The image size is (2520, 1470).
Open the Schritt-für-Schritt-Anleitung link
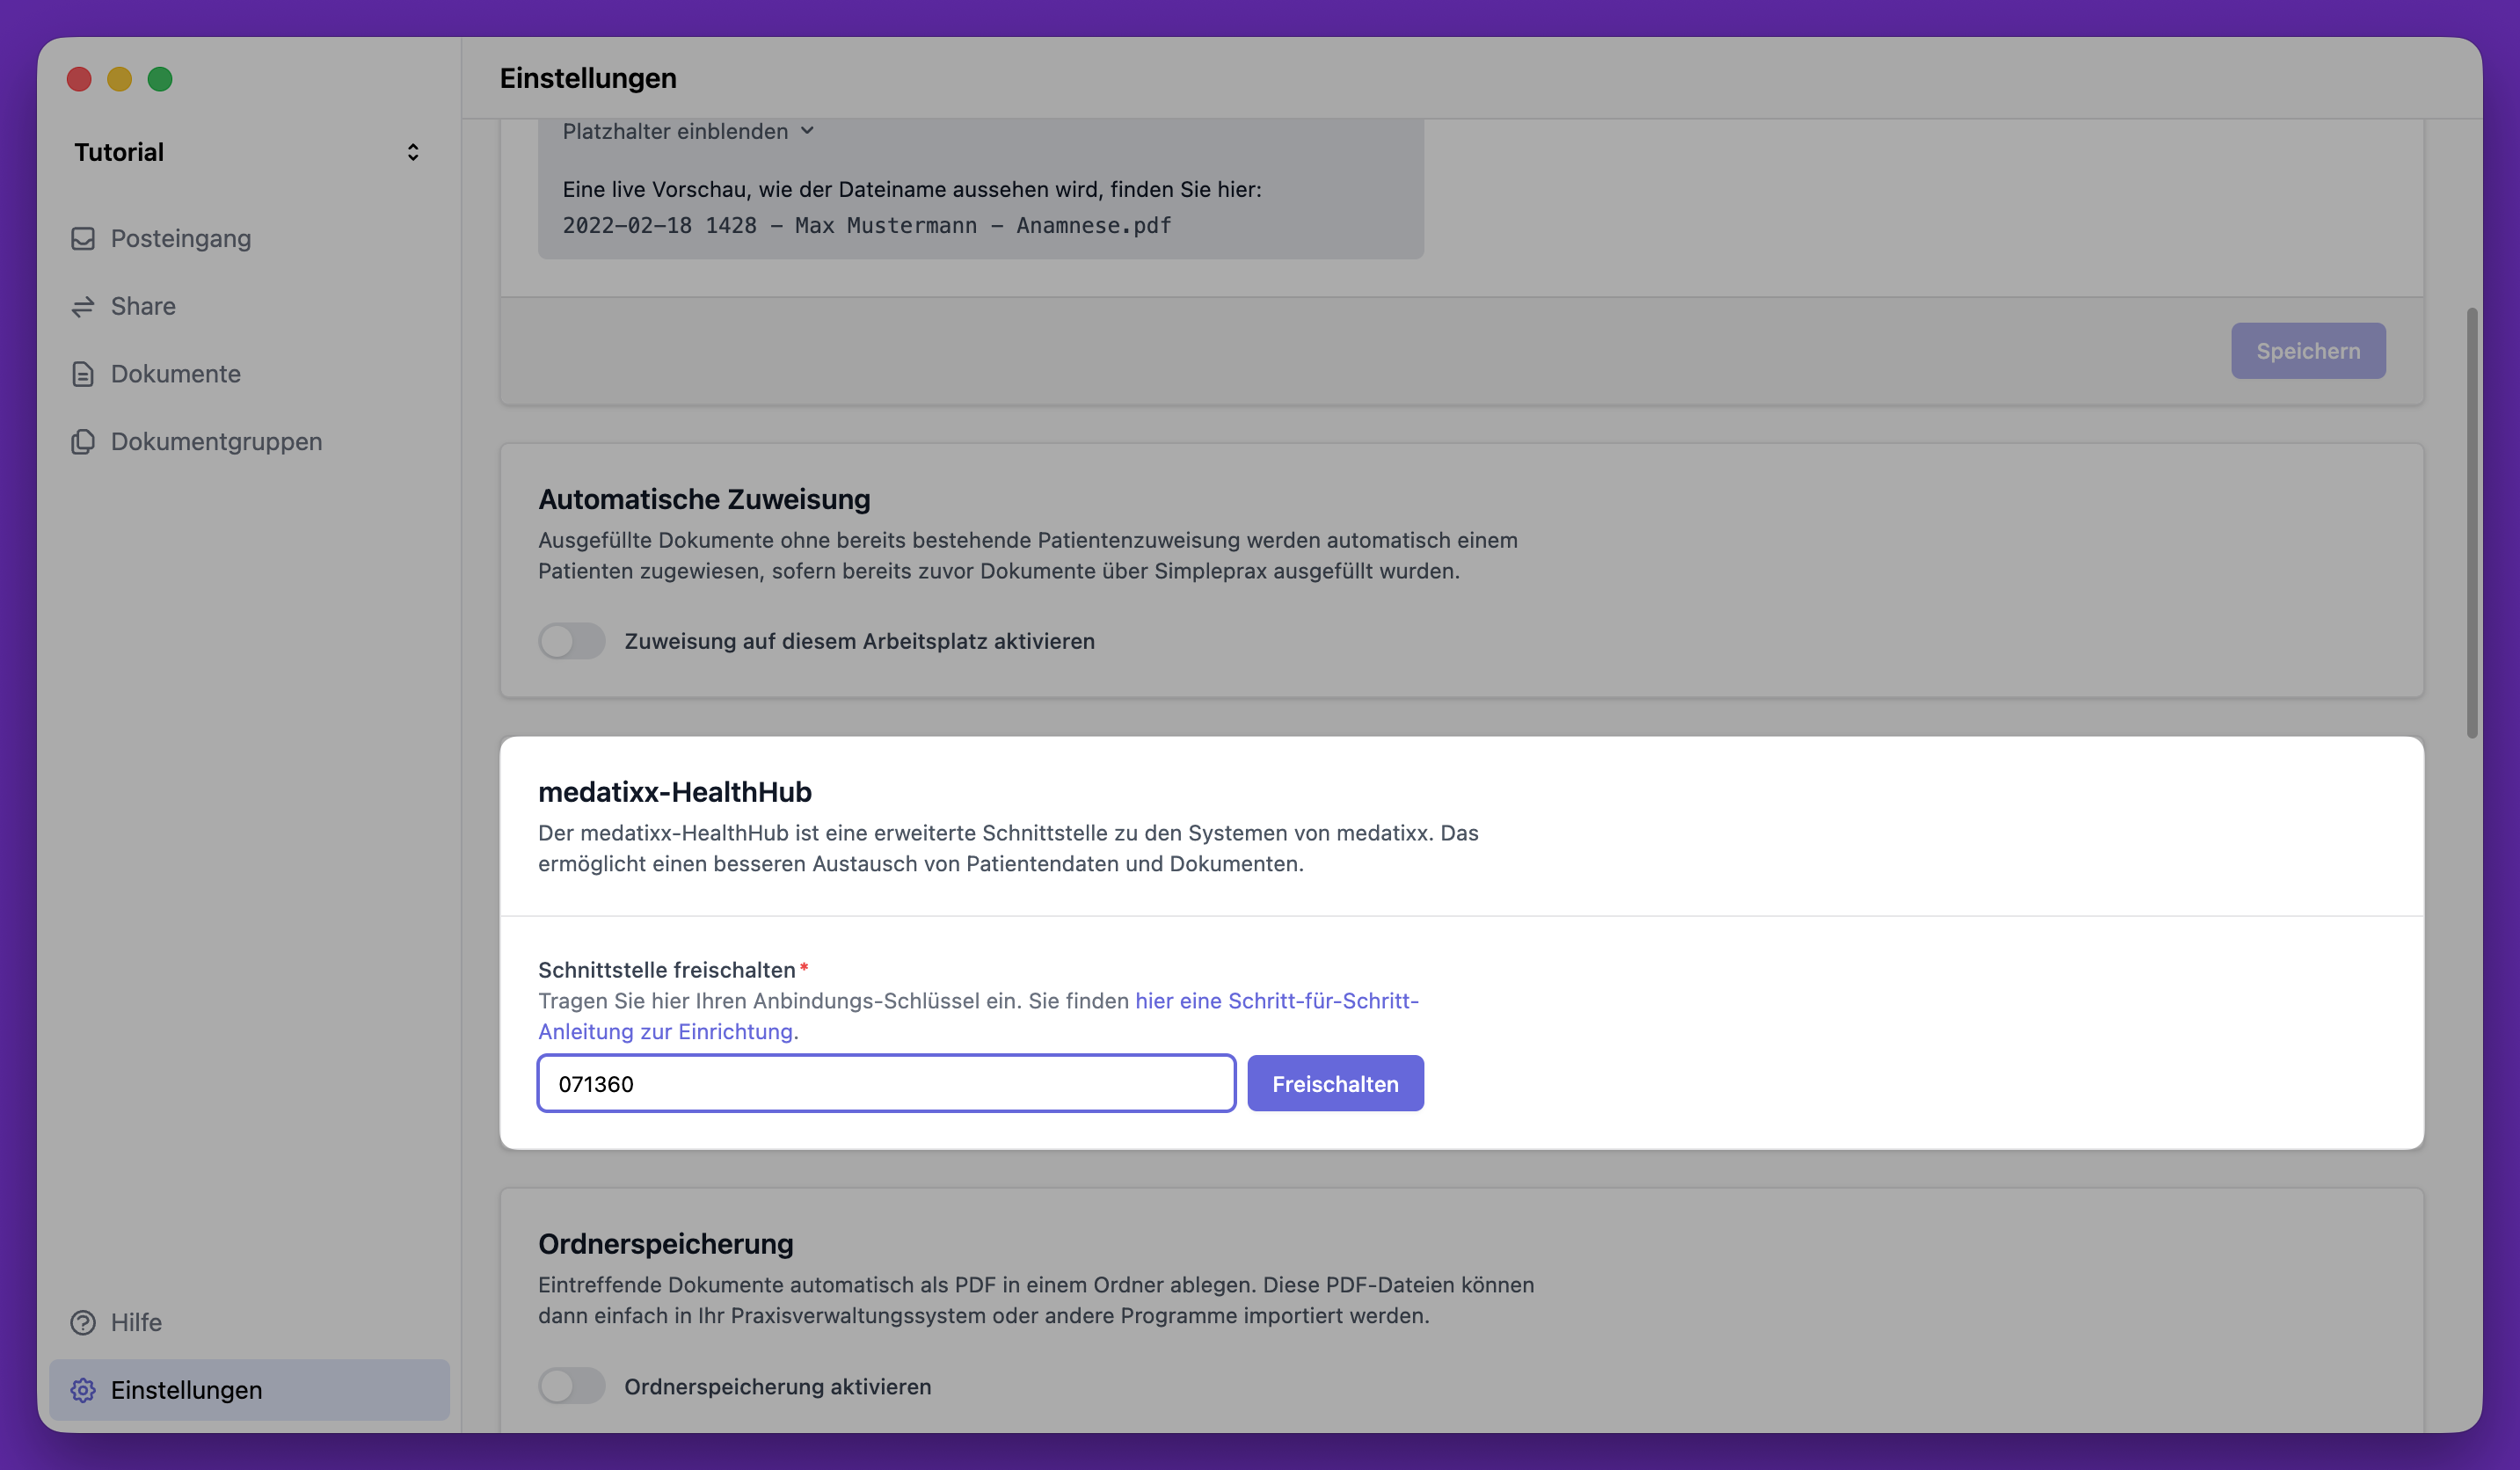pos(1276,1001)
